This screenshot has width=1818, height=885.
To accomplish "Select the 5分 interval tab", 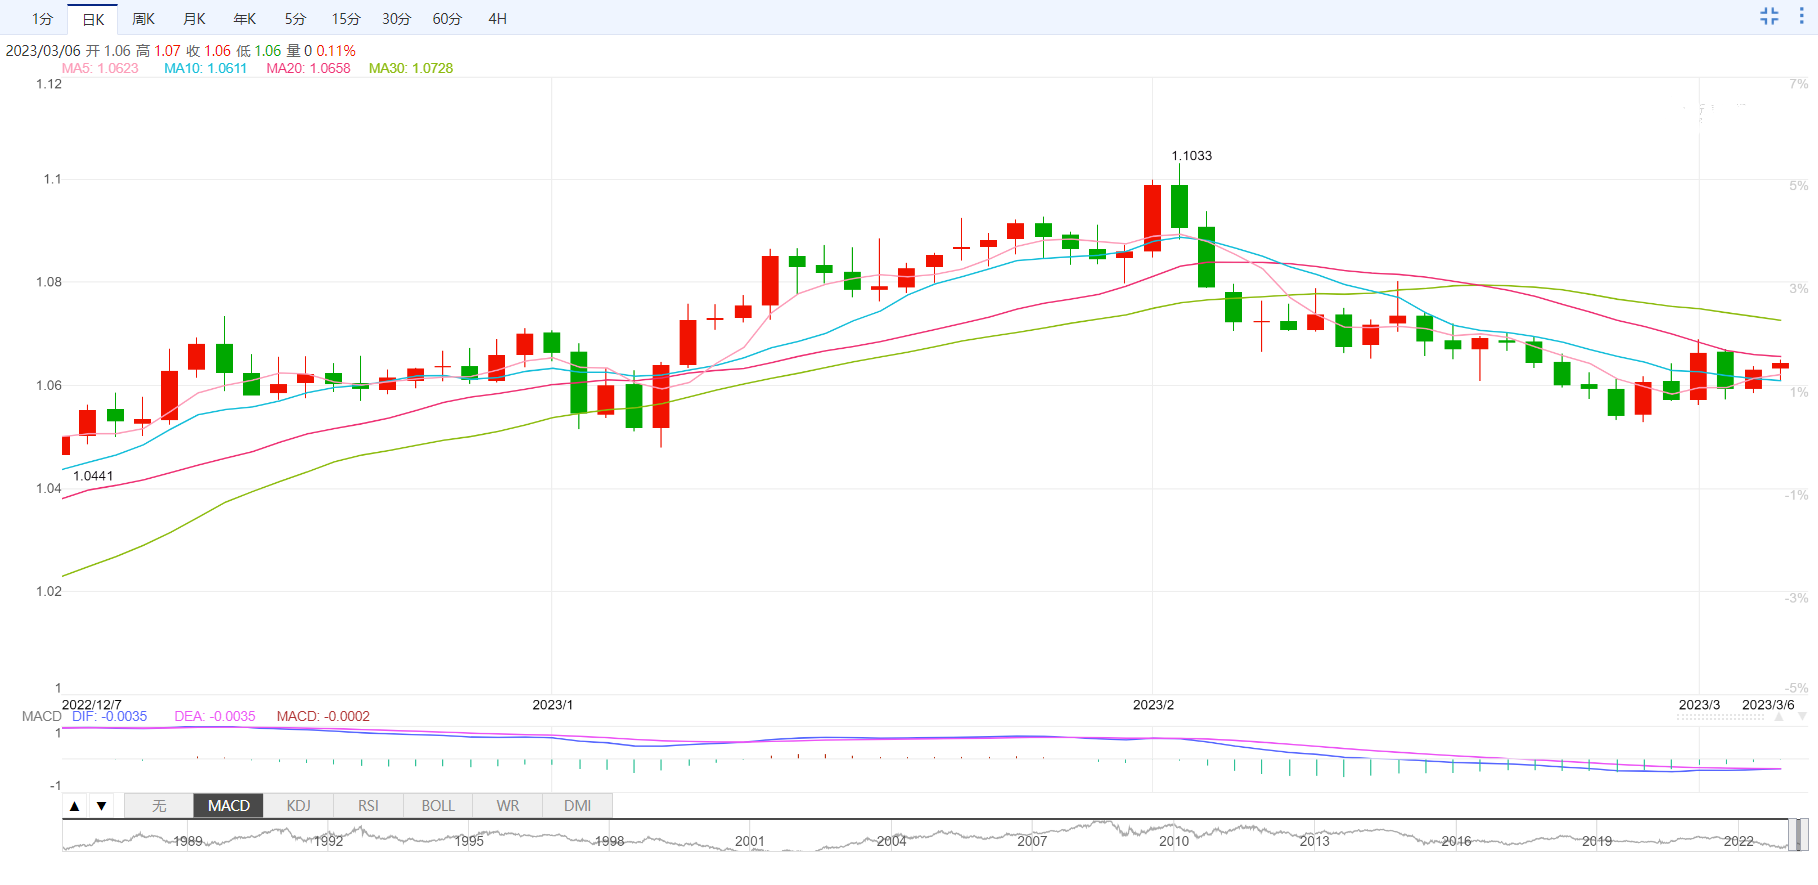I will [295, 19].
